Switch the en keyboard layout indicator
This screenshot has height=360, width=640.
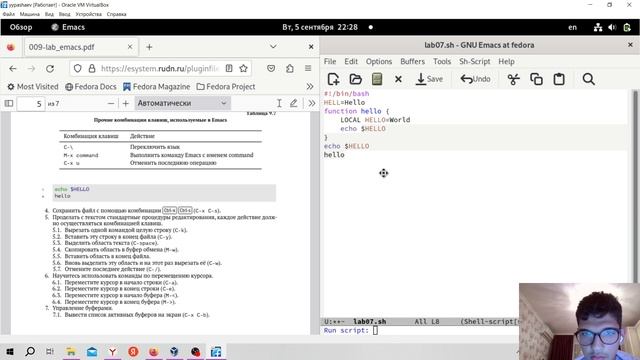point(573,27)
